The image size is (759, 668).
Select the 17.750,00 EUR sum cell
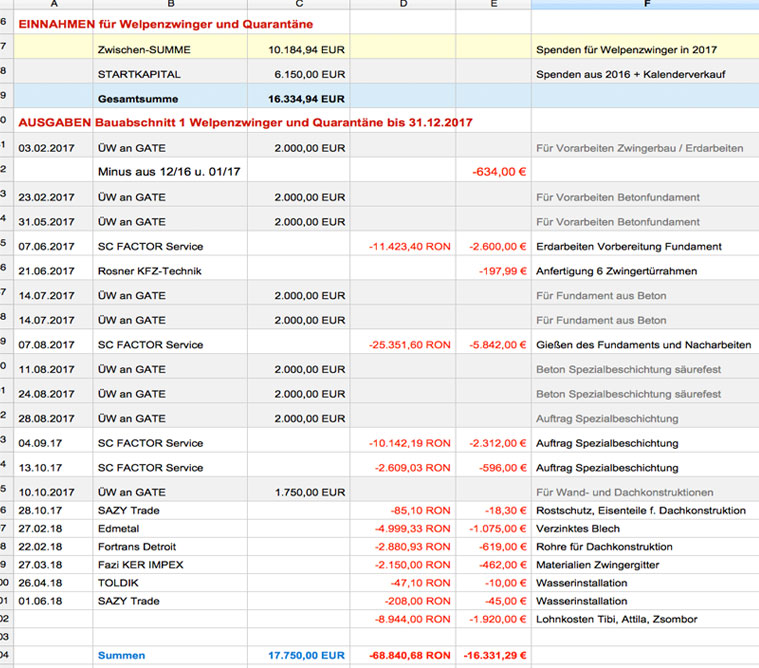point(299,655)
